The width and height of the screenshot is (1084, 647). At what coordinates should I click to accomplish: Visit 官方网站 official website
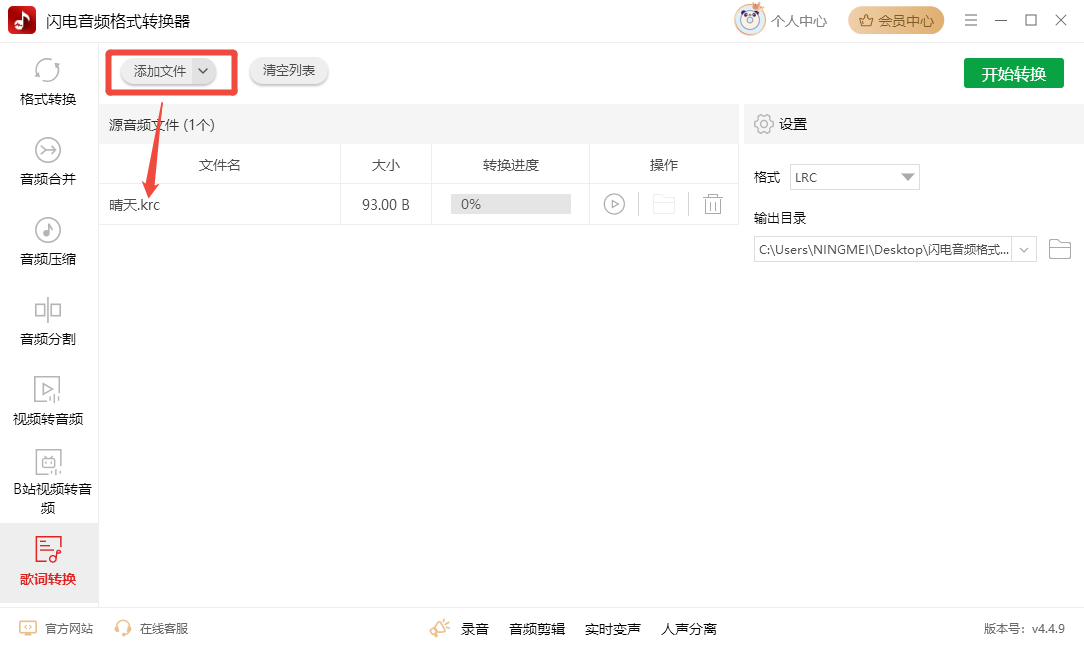(57, 629)
